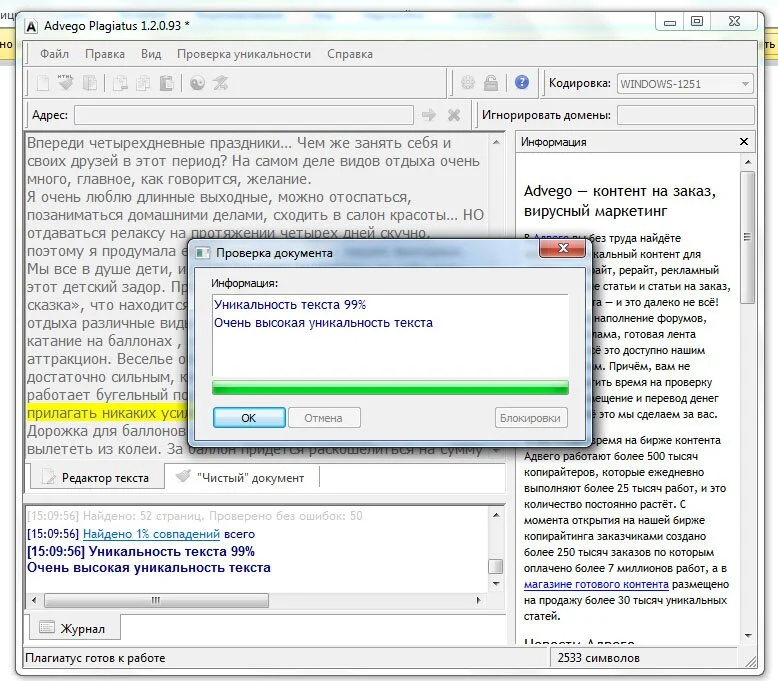Image resolution: width=778 pixels, height=681 pixels.
Task: Click OK in Проверка документа dialog
Action: point(249,418)
